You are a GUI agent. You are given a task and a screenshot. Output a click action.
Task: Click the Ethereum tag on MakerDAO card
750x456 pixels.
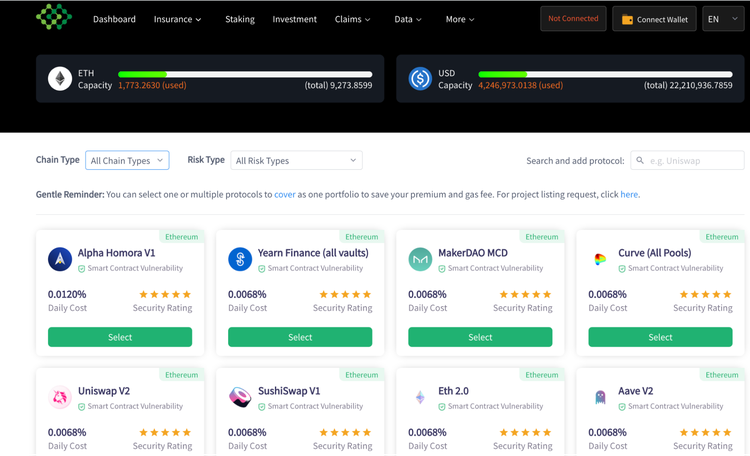click(x=541, y=236)
